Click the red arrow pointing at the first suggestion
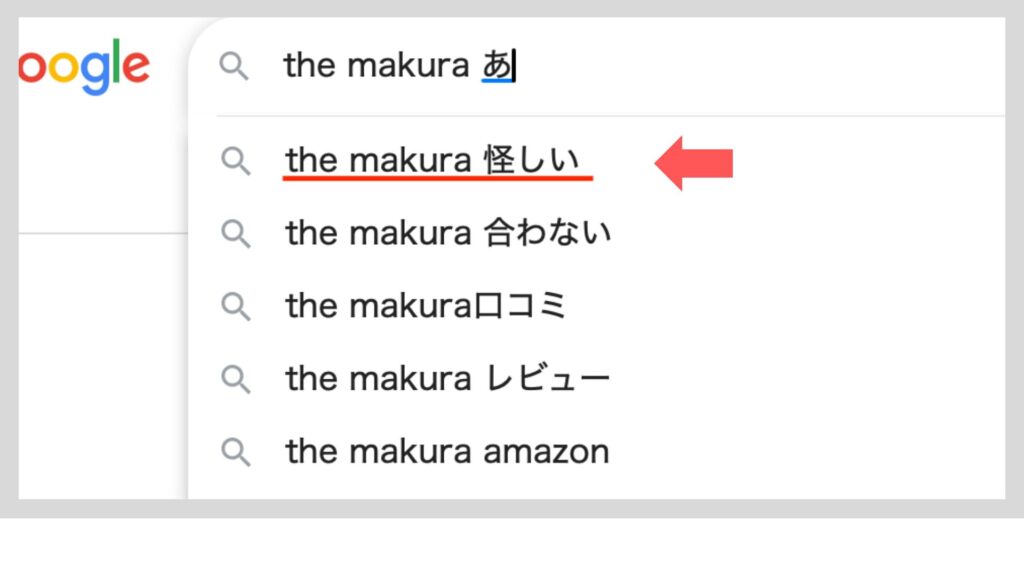 [694, 163]
